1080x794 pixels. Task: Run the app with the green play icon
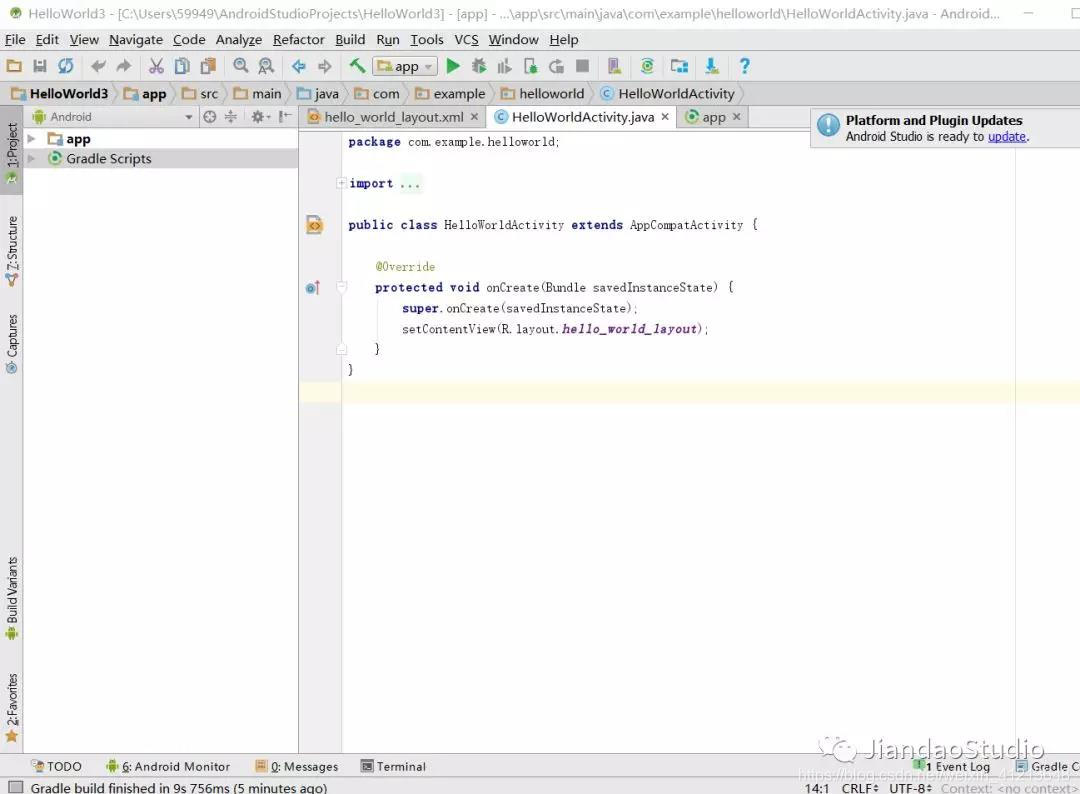453,66
